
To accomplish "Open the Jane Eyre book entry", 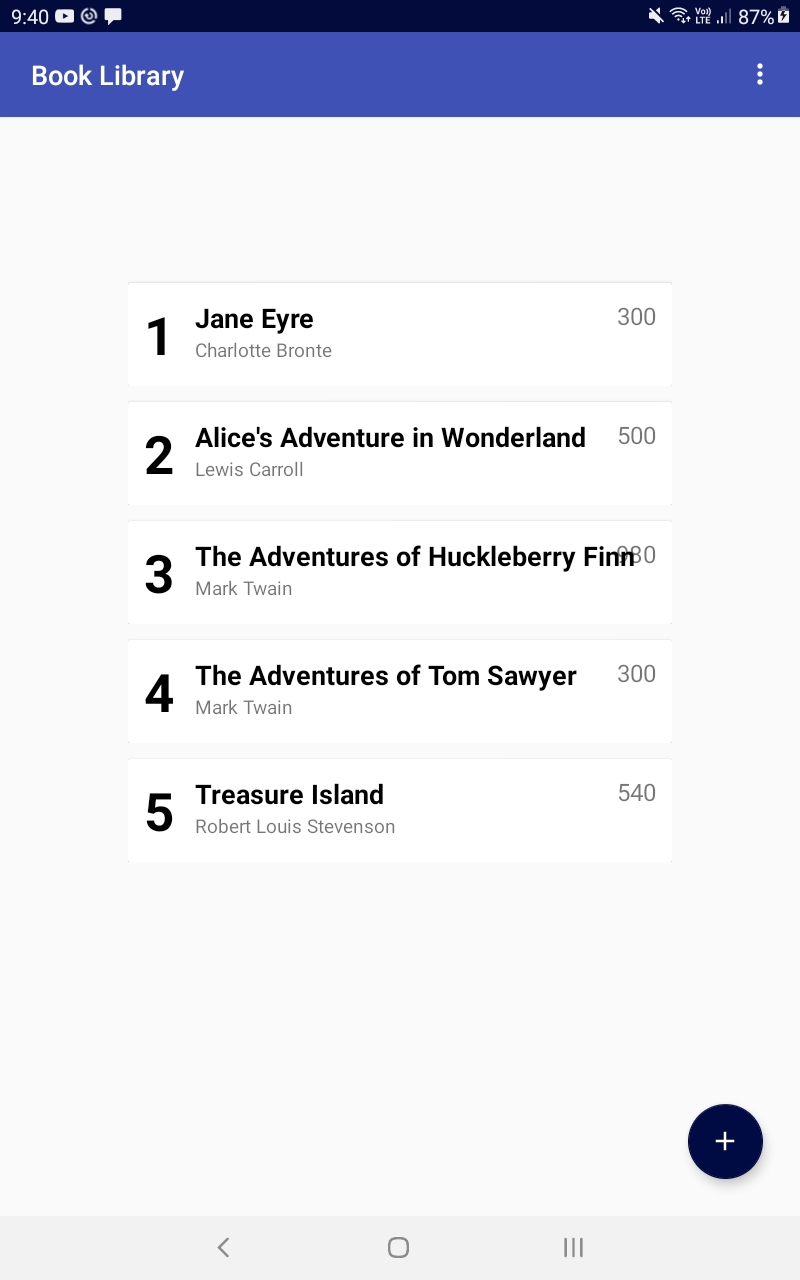I will pos(400,334).
